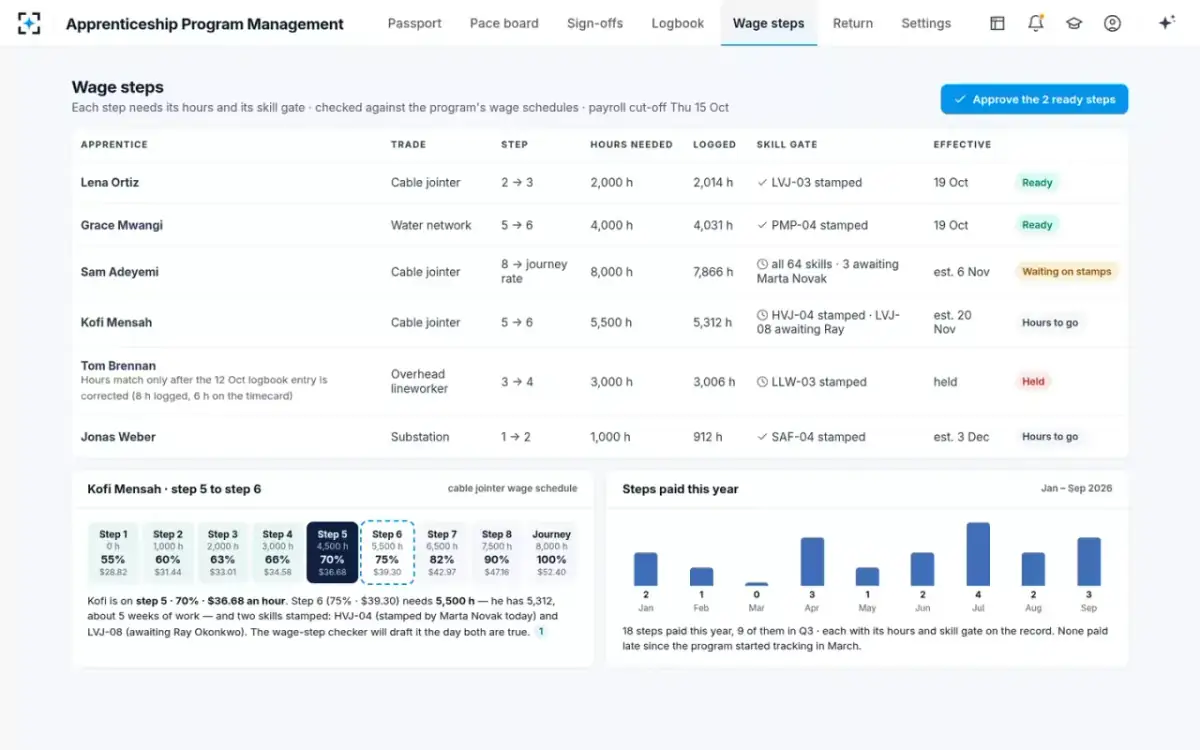
Task: Sort by the Apprentice column header
Action: [114, 145]
